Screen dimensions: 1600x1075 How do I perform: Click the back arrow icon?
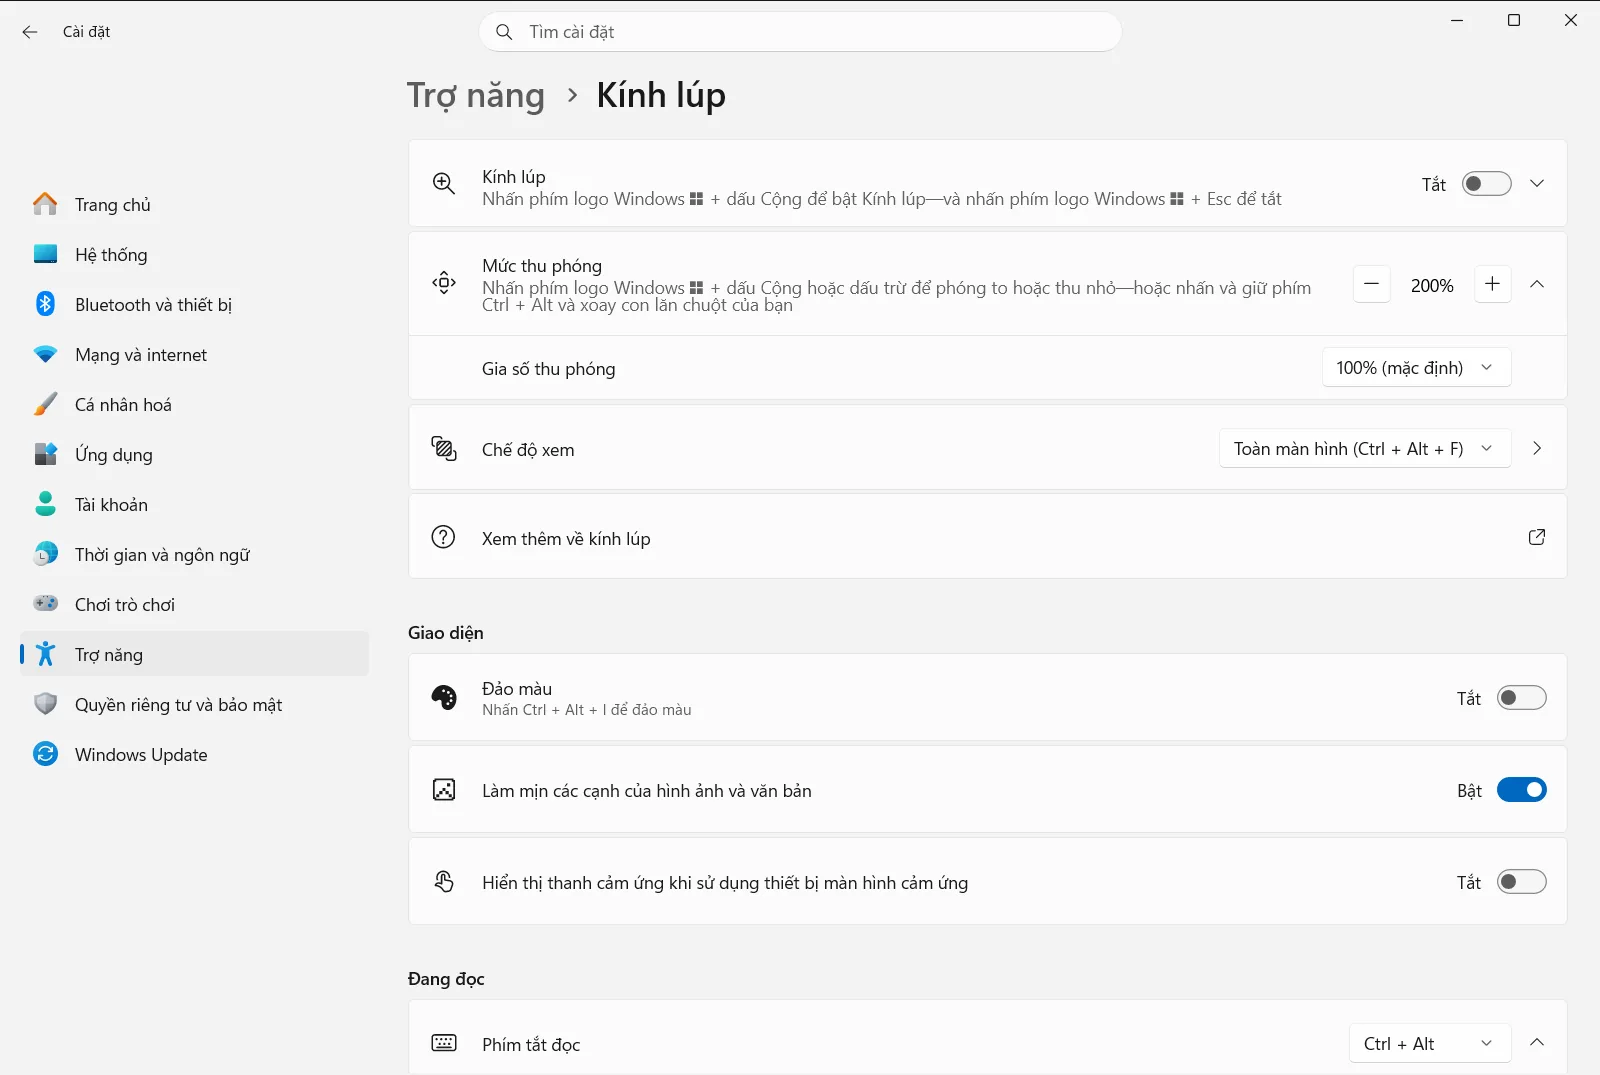pyautogui.click(x=30, y=32)
